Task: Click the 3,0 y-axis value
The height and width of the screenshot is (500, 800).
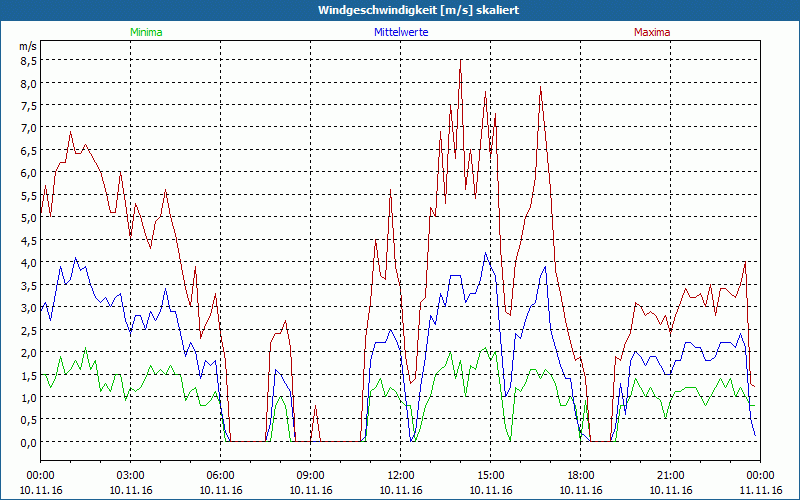Action: tap(29, 308)
